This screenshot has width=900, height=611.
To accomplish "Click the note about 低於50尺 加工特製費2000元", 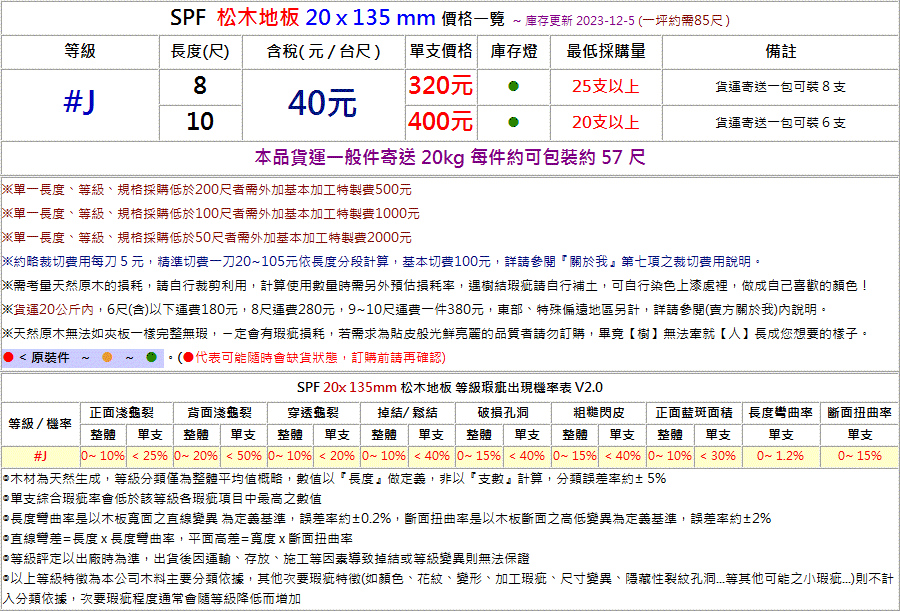I will pyautogui.click(x=207, y=237).
